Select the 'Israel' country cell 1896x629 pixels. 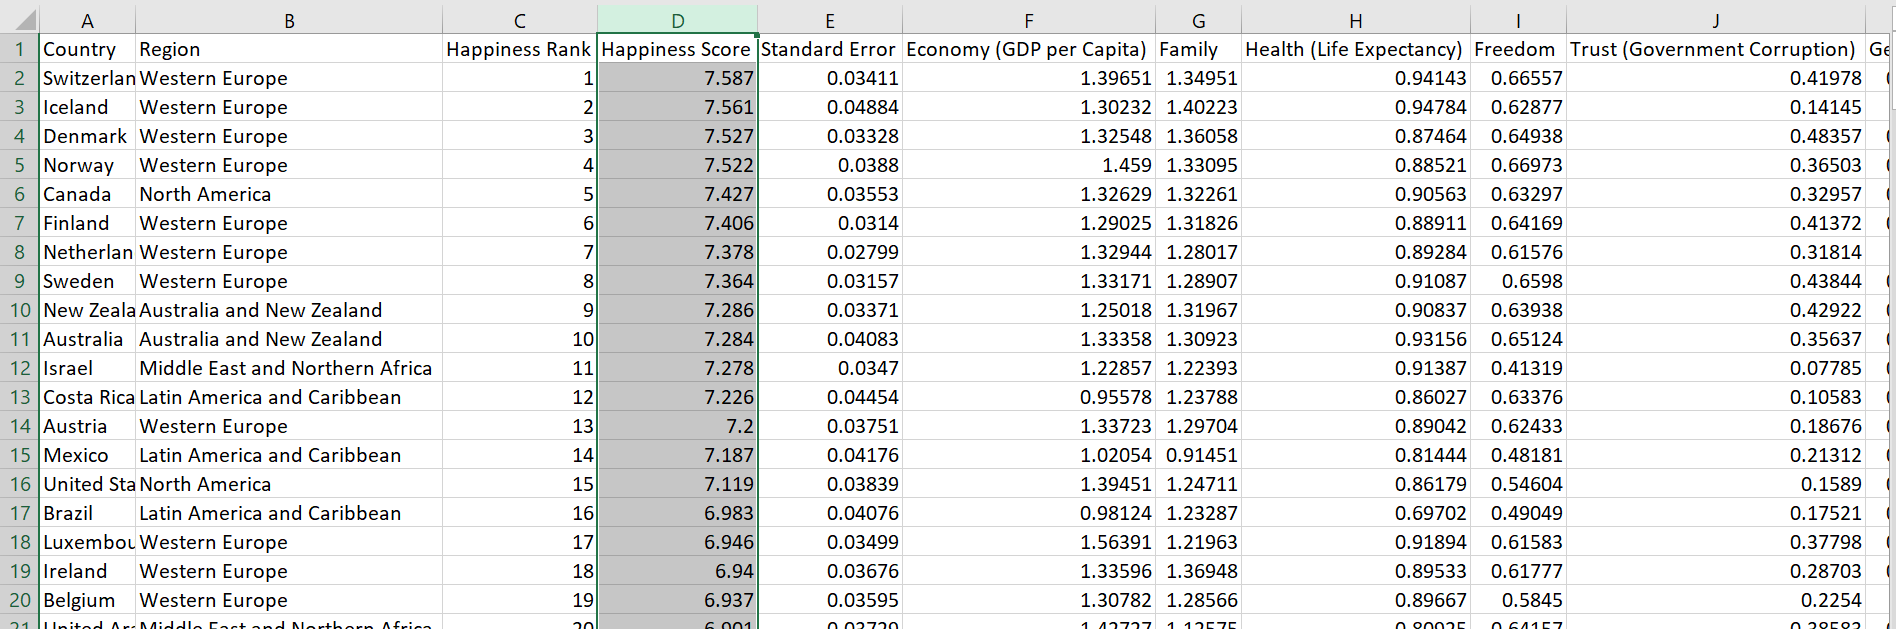click(x=87, y=368)
